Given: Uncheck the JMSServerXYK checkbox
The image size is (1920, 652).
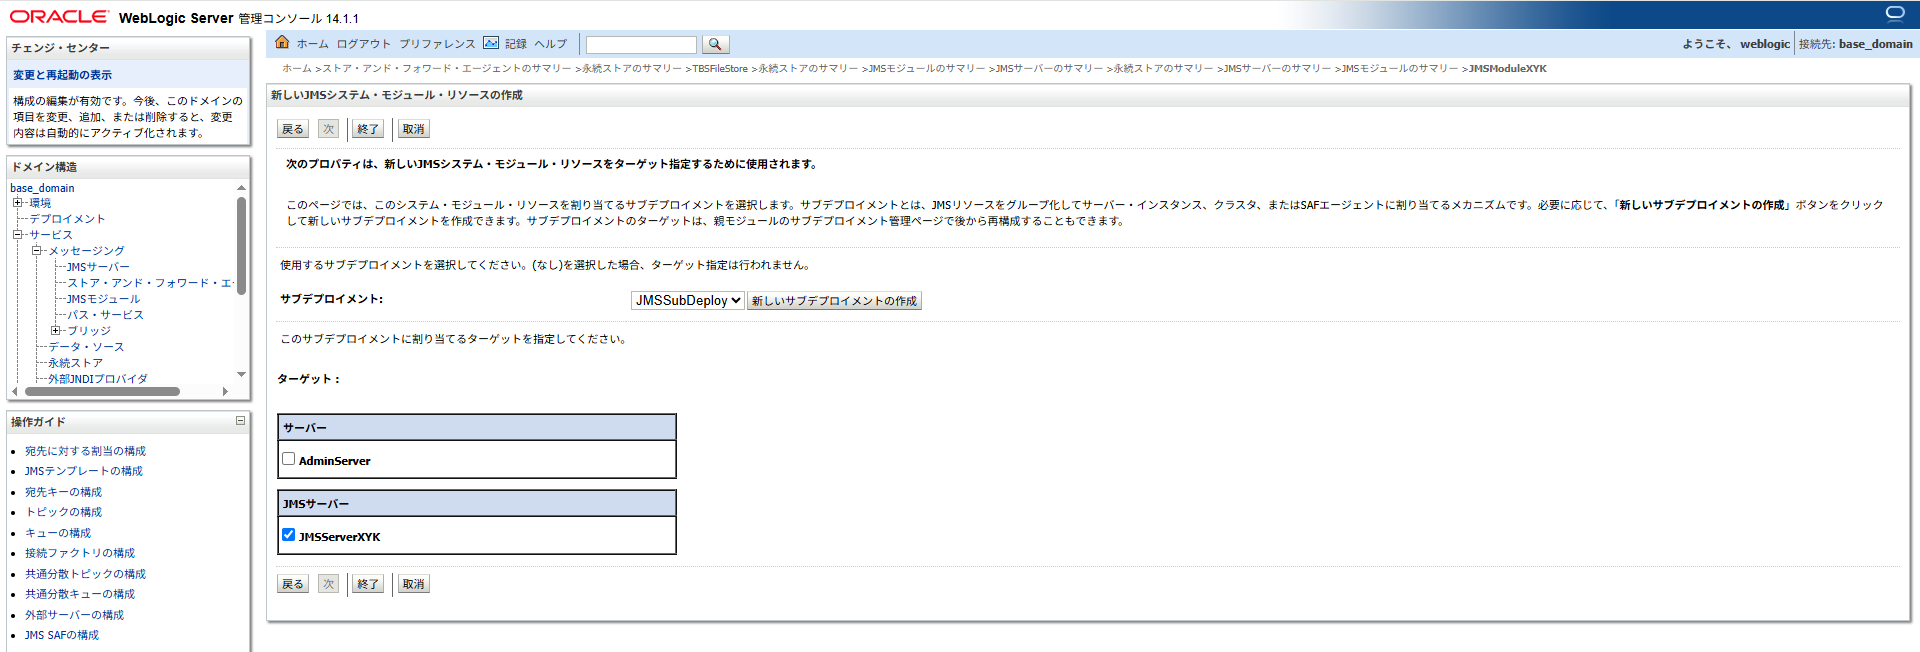Looking at the screenshot, I should pyautogui.click(x=288, y=535).
